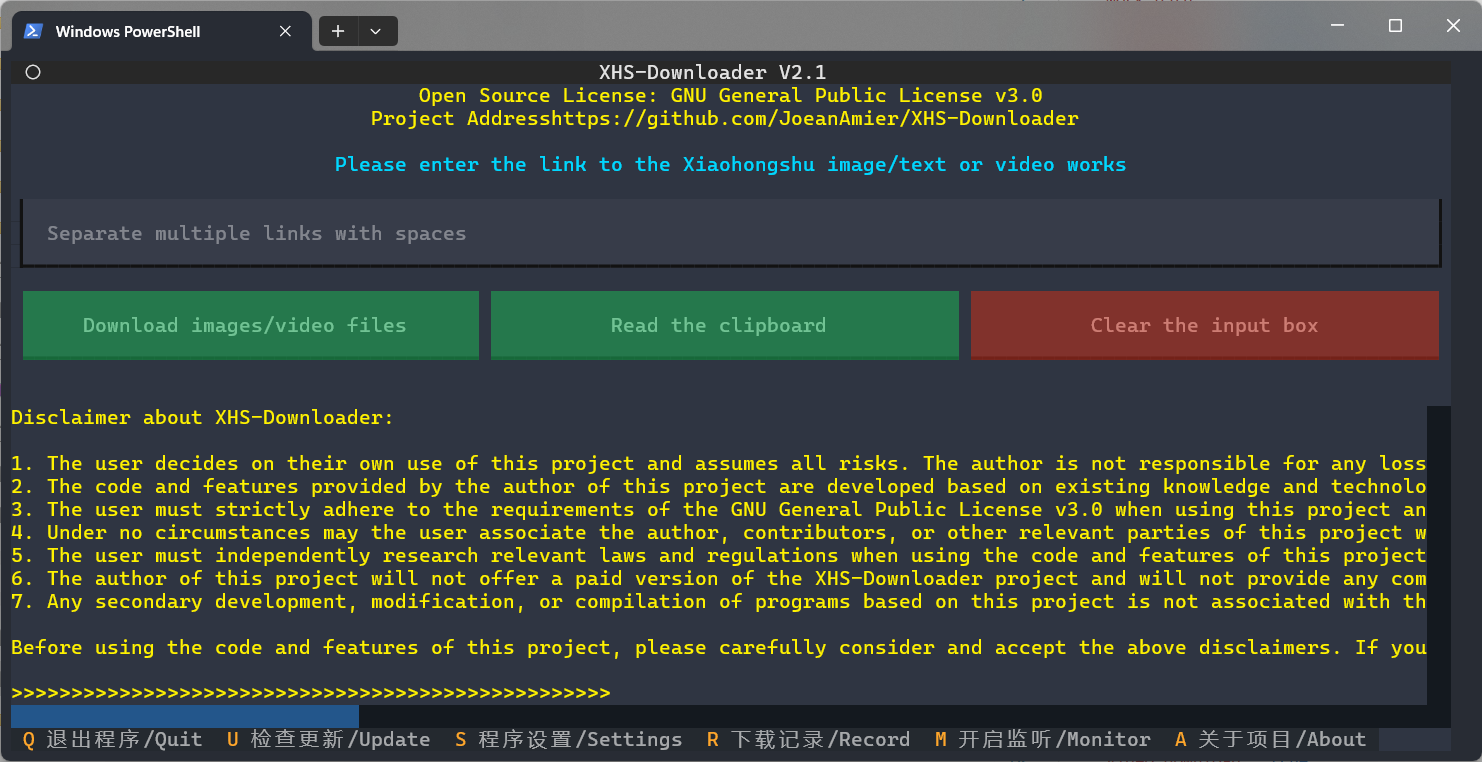This screenshot has width=1482, height=762.
Task: Open Settings from the footer bar
Action: click(x=569, y=739)
